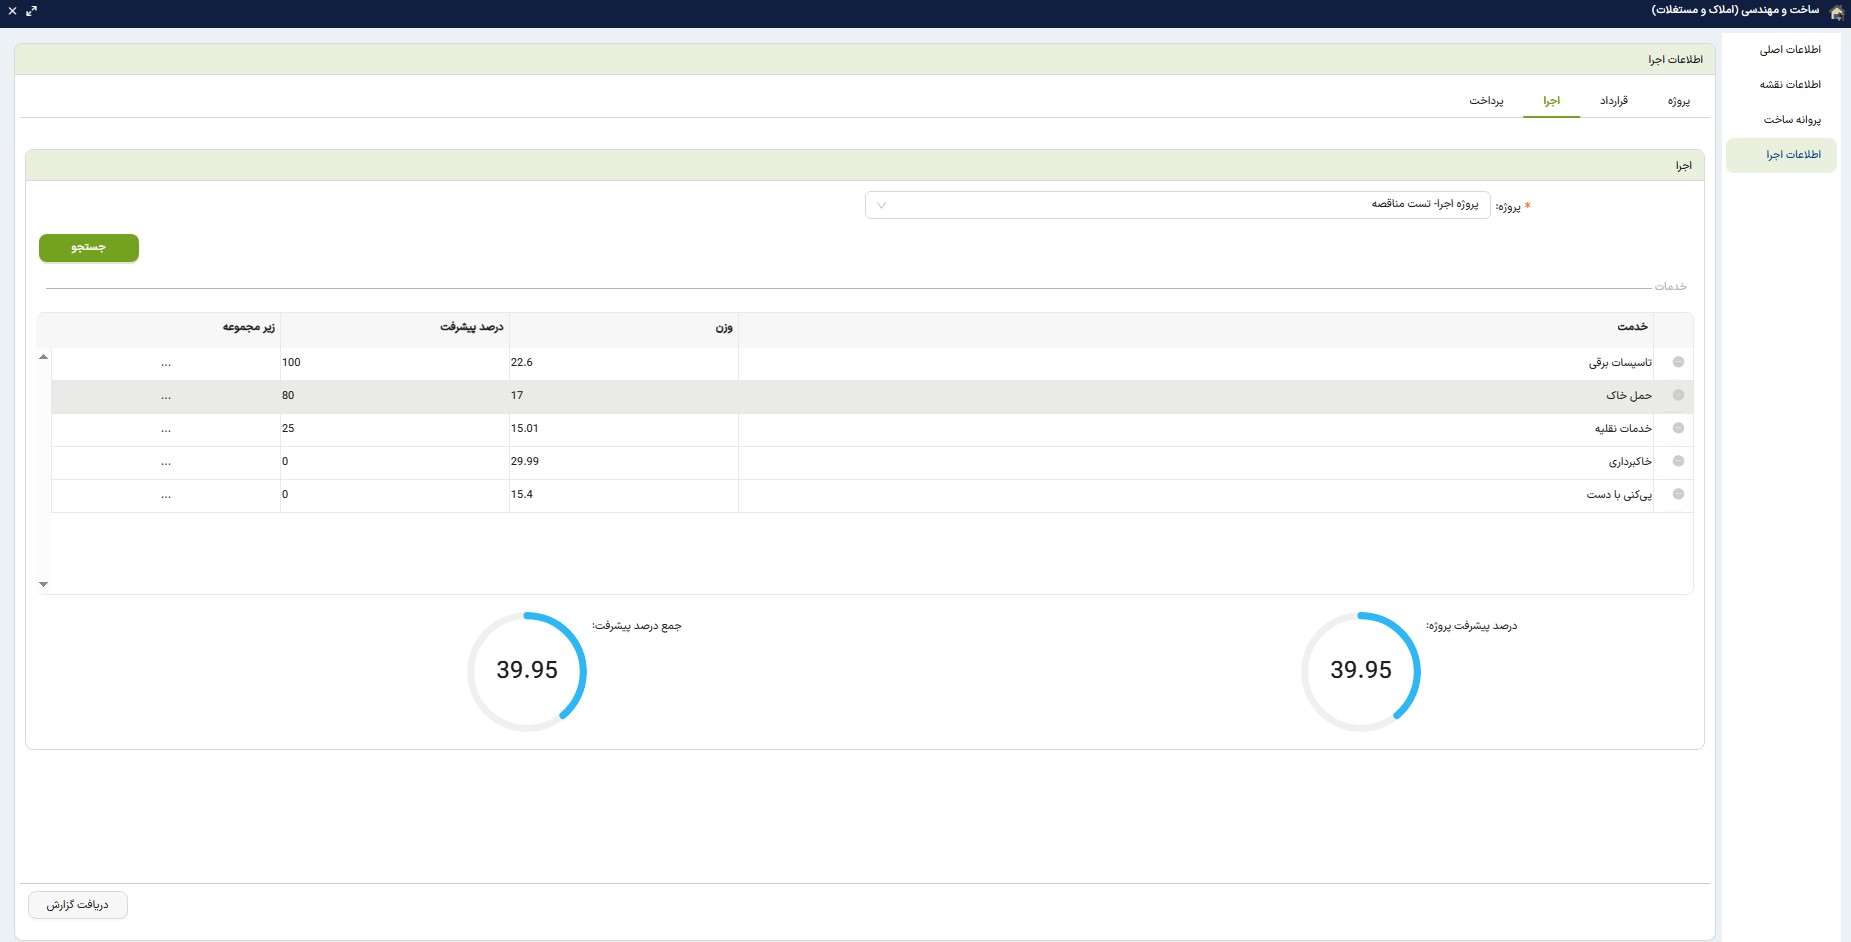Click the درصد پیشرفت پروژه progress gauge
Viewport: 1851px width, 942px height.
pos(1360,671)
